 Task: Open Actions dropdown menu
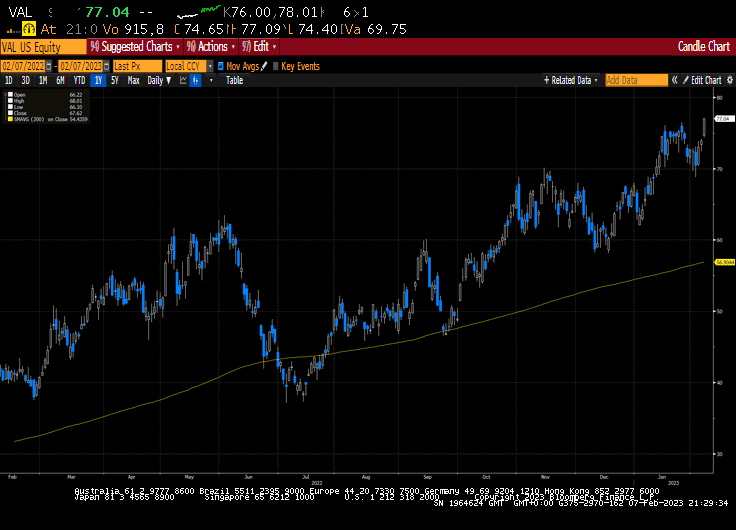[x=210, y=46]
